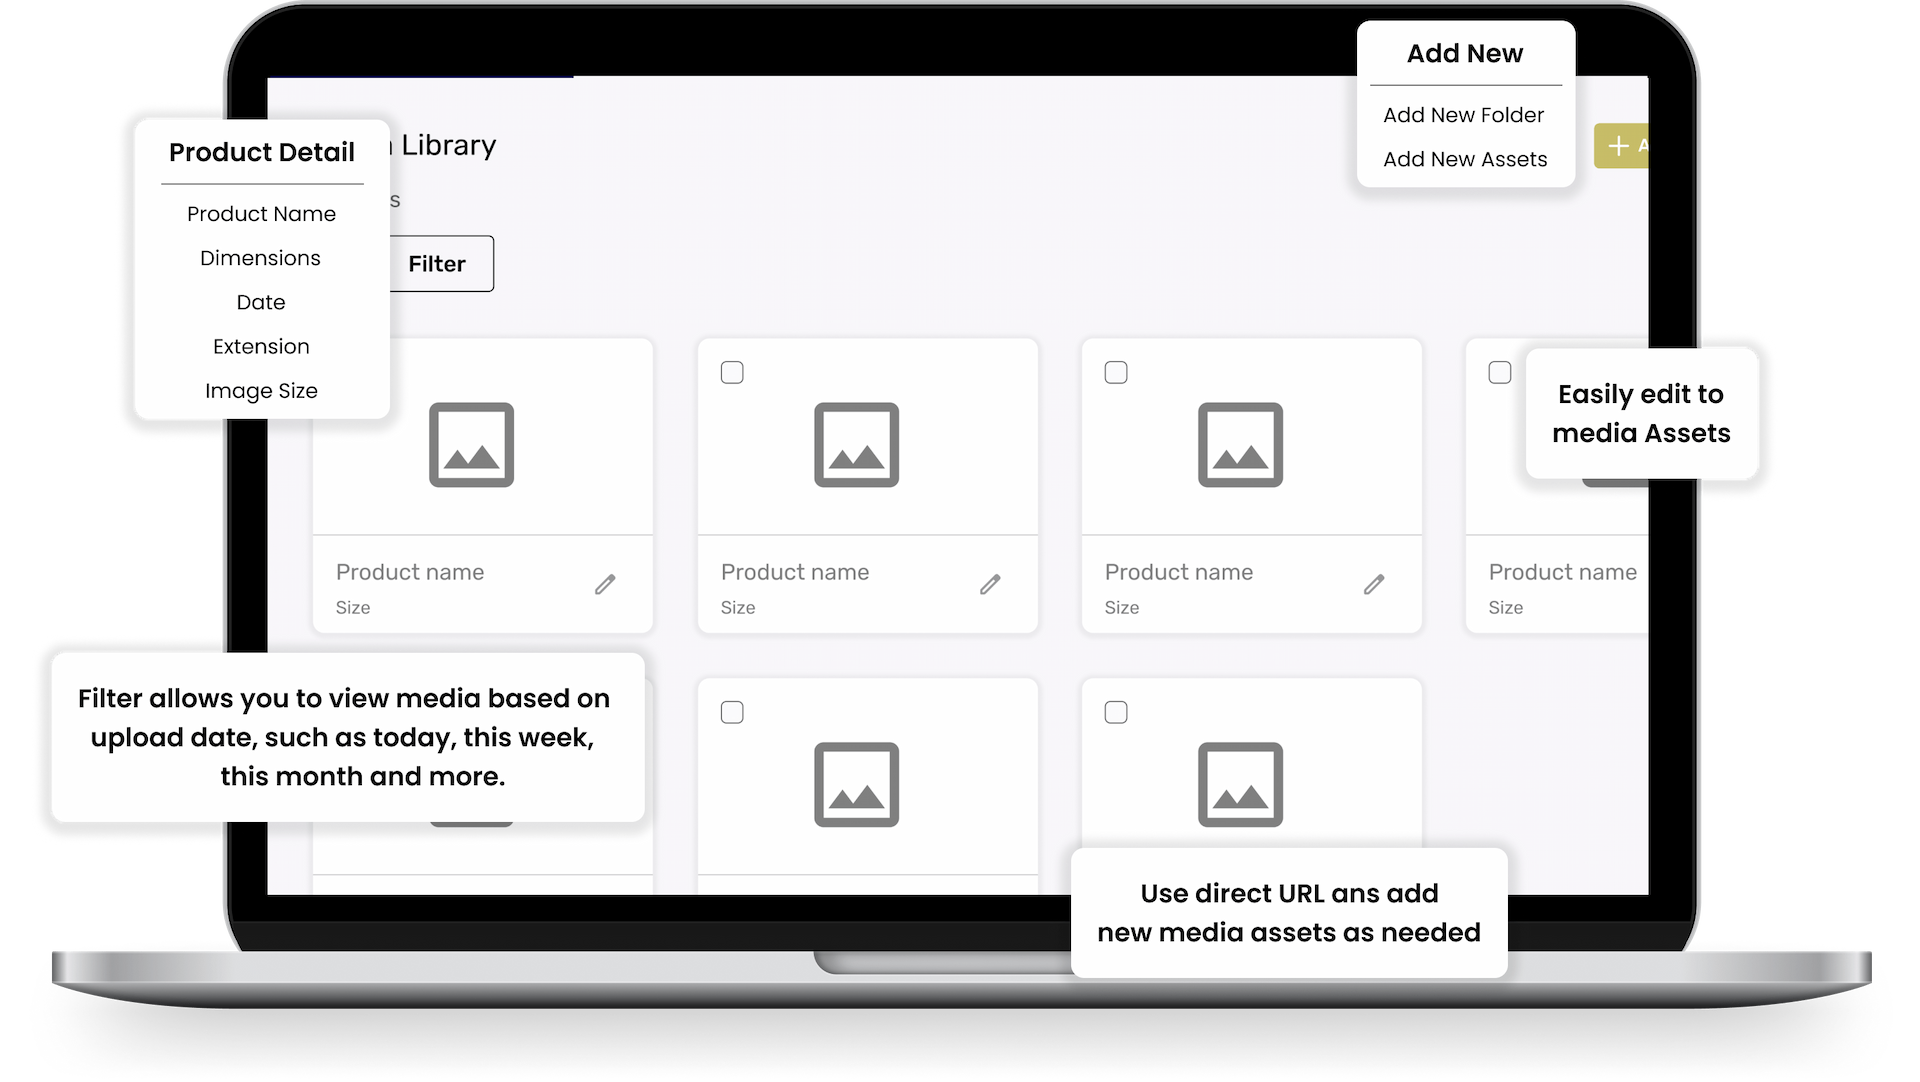Select Extension in Product Detail list
1920x1082 pixels.
(261, 346)
